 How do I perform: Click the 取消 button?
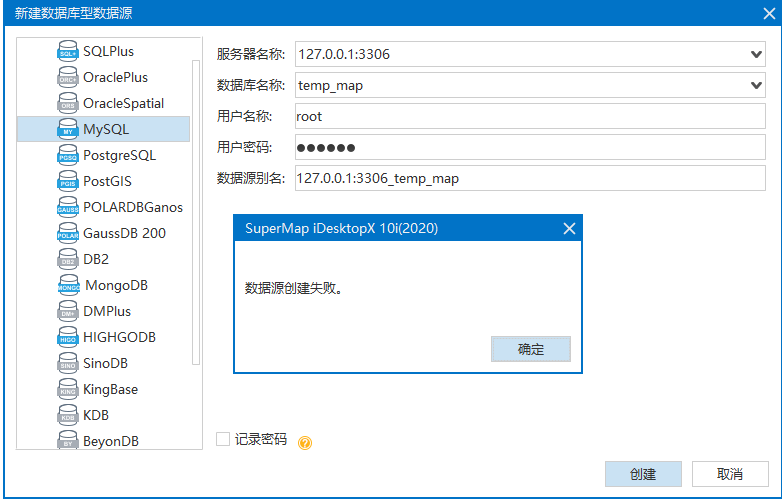pos(730,474)
